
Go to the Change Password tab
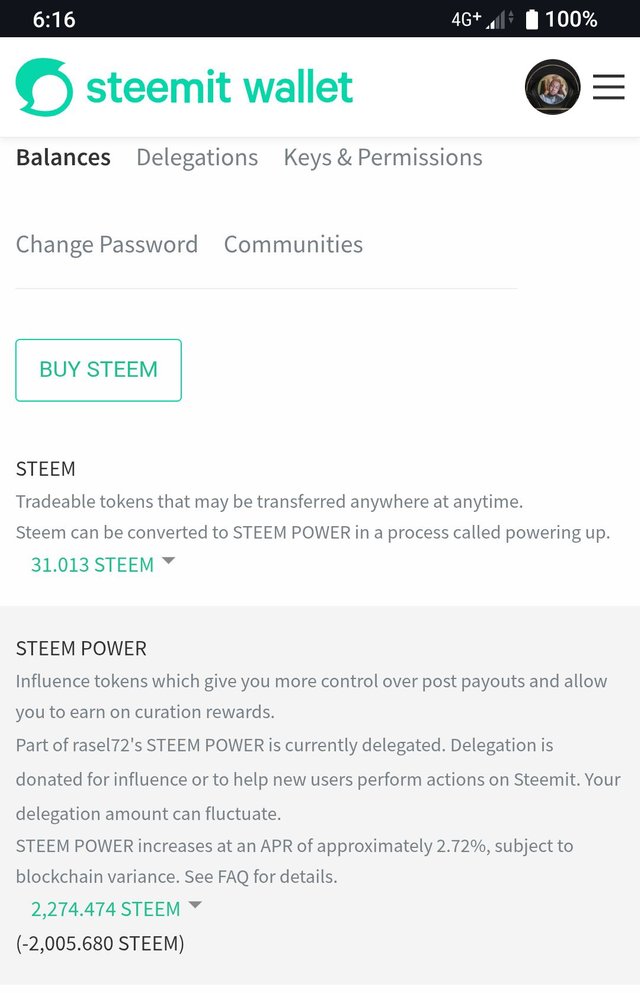107,245
